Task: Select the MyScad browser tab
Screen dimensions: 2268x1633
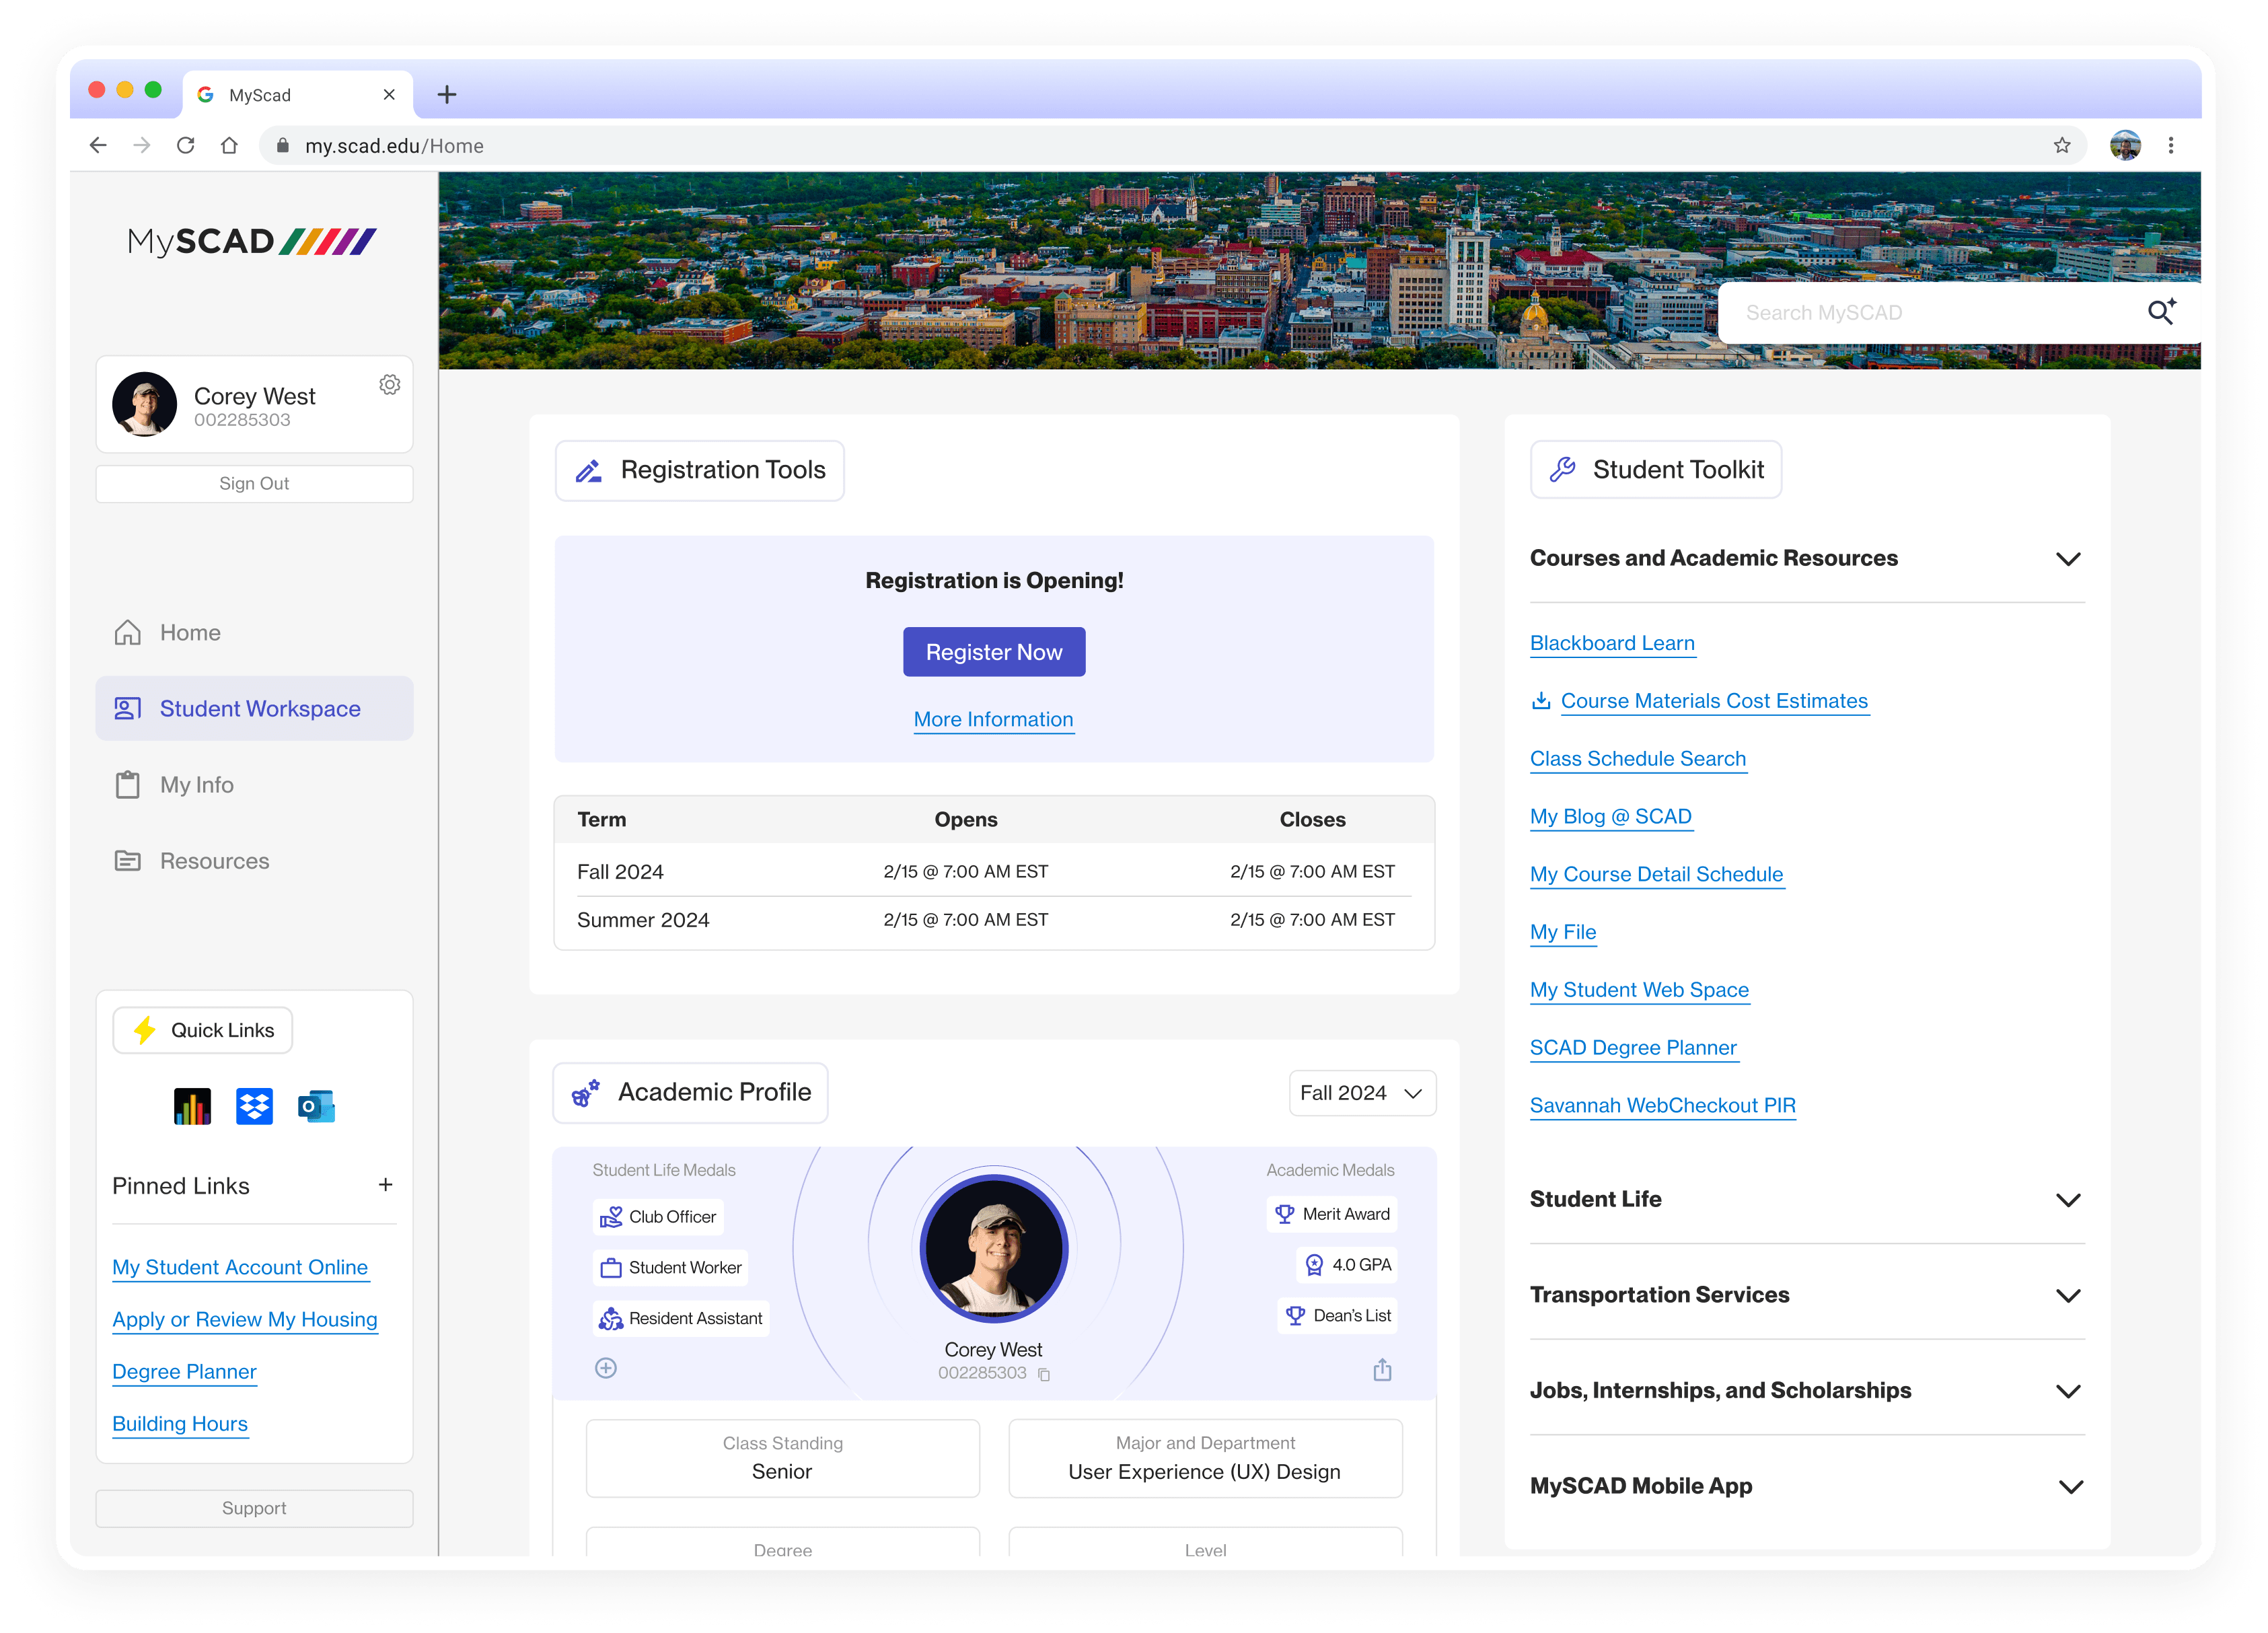Action: point(298,95)
